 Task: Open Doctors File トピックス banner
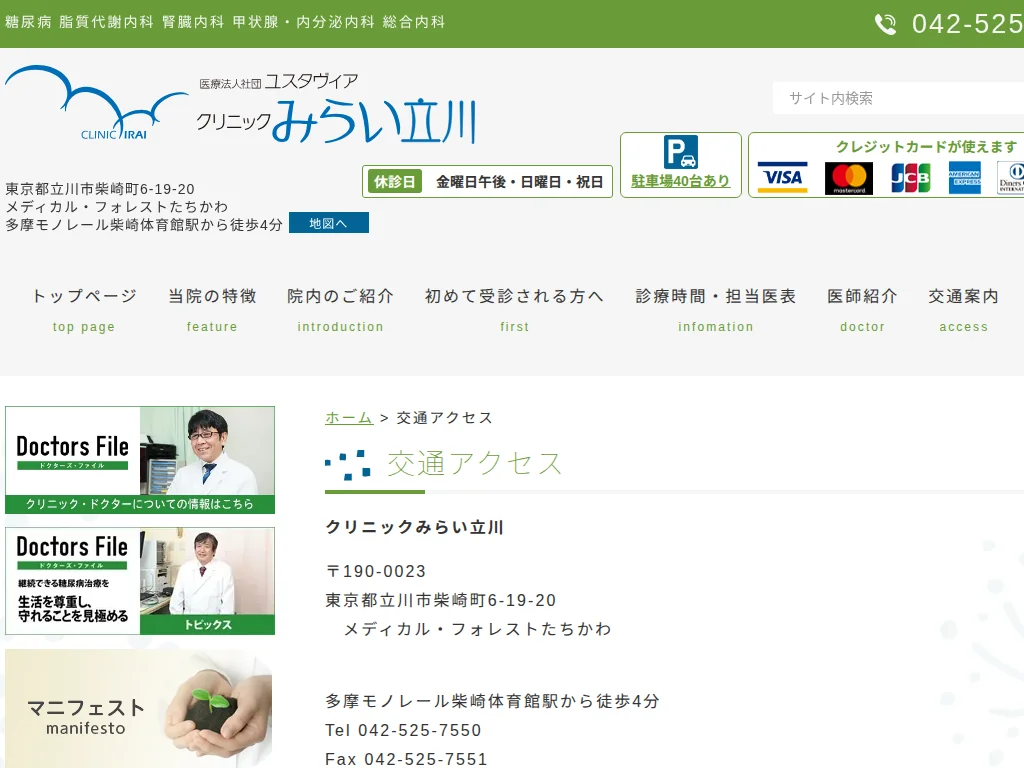pos(140,581)
